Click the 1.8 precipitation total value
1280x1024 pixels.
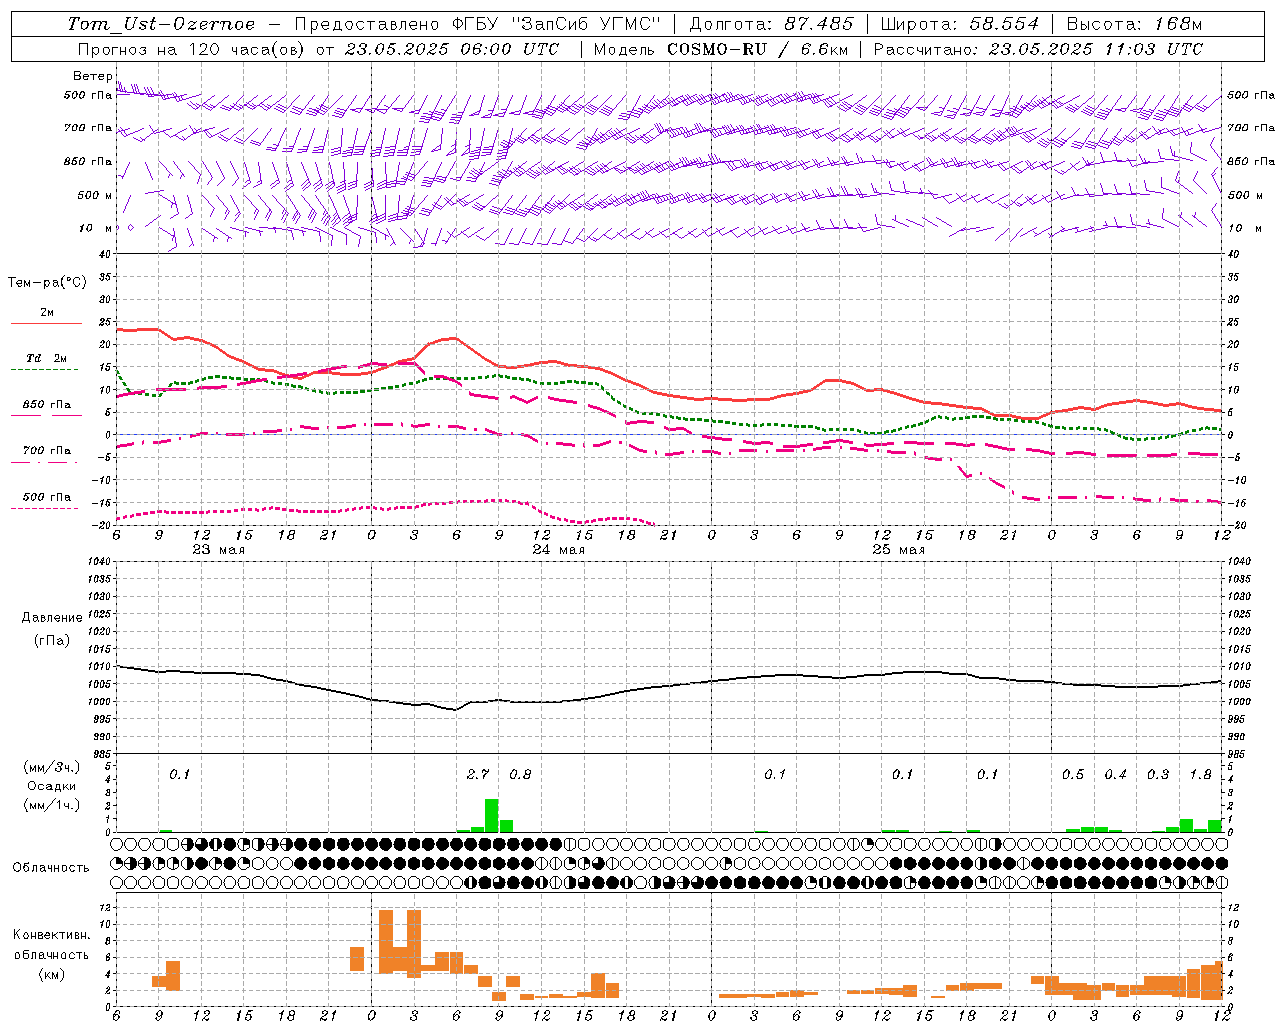tap(1200, 774)
